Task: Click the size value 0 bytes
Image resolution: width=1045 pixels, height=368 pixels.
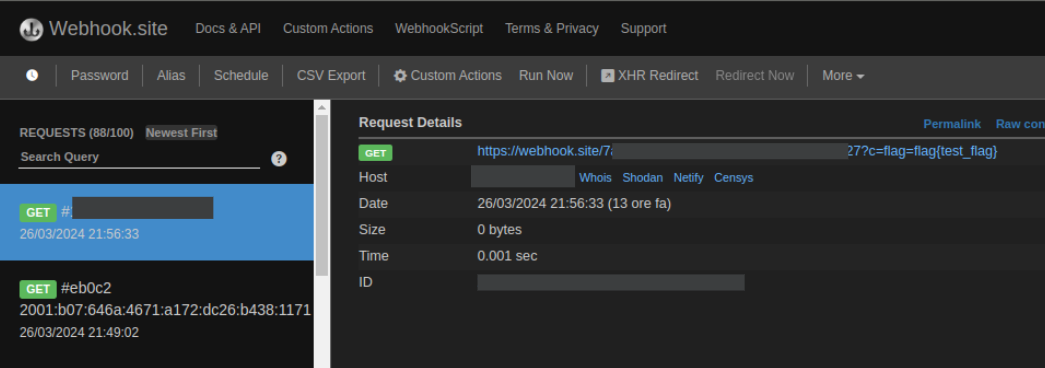Action: coord(499,230)
